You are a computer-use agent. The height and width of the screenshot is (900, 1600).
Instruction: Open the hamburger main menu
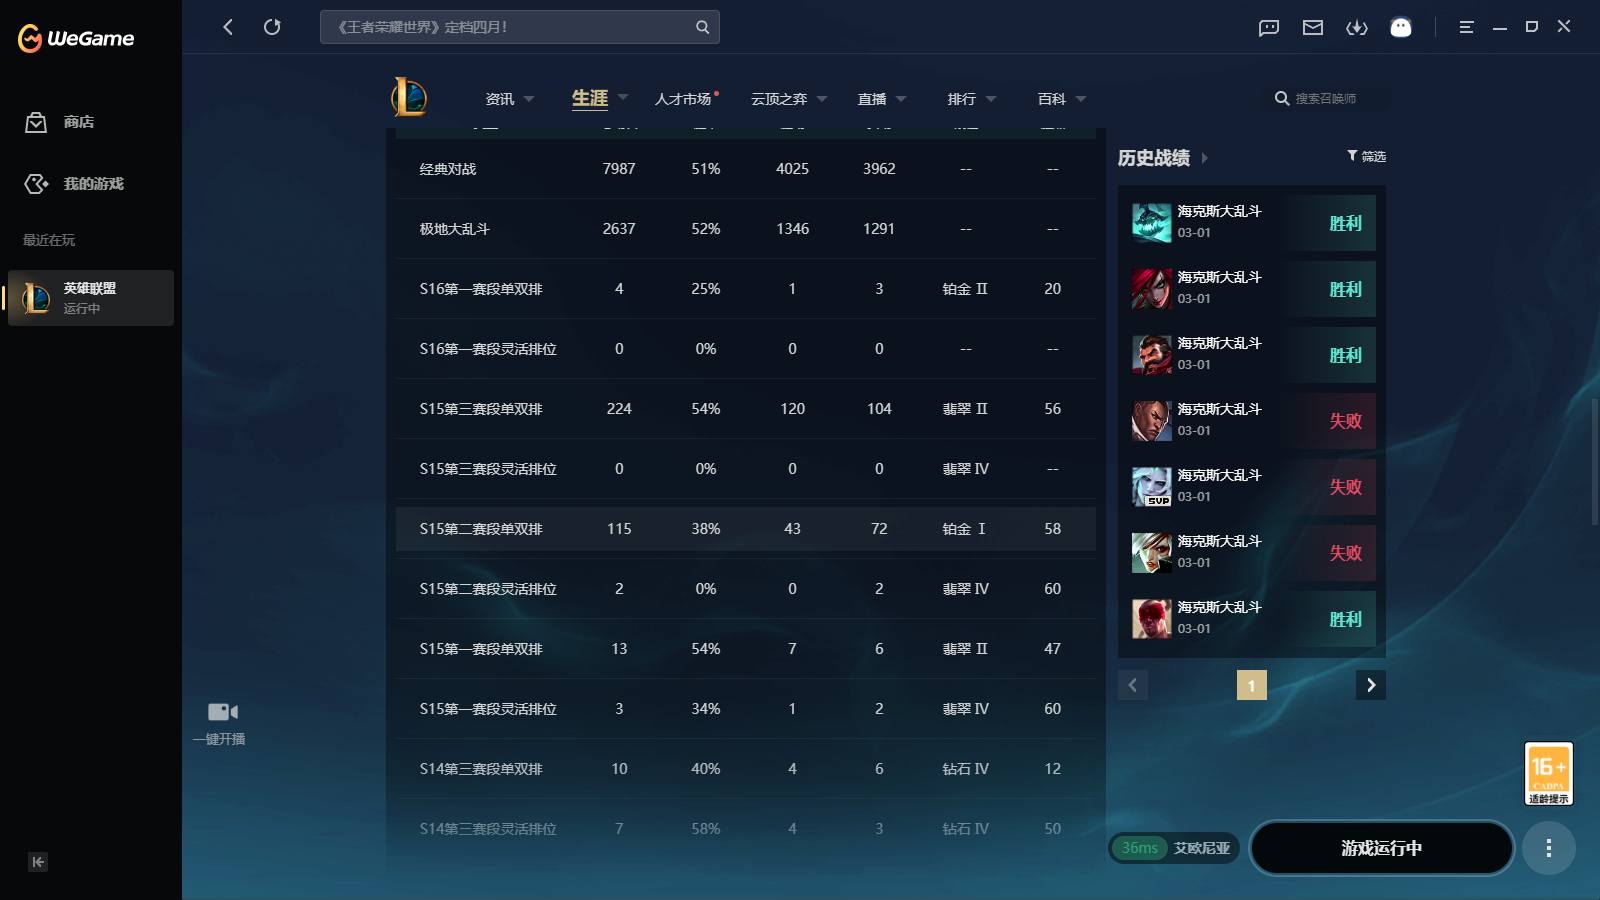1466,28
